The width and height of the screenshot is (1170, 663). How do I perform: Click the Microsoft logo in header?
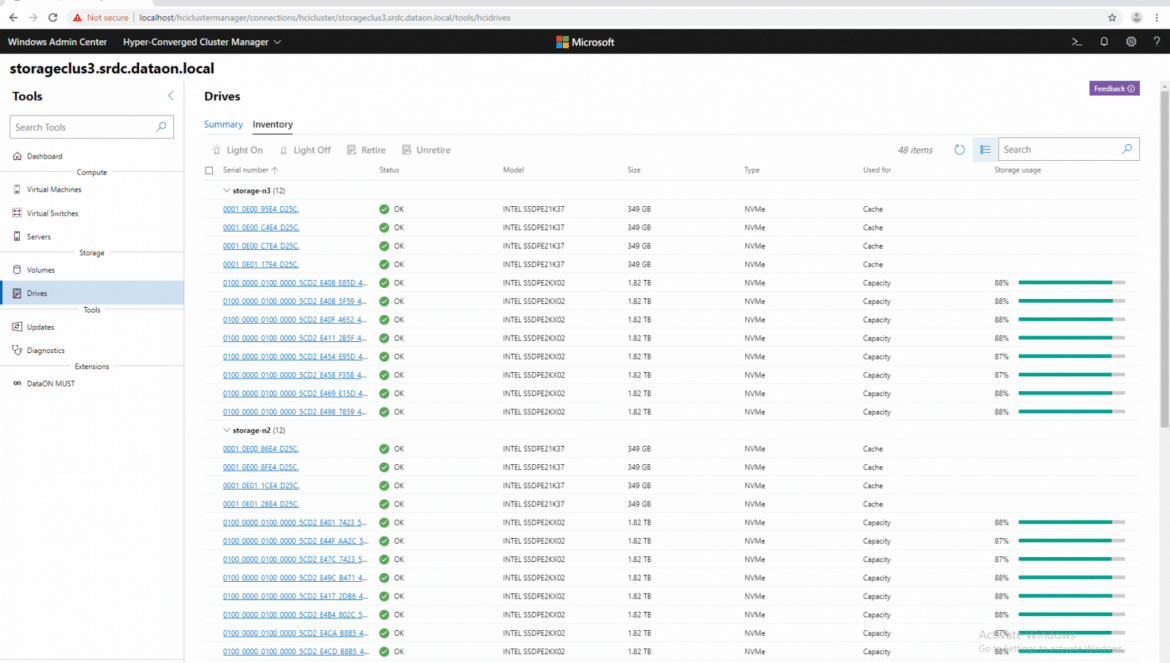pos(585,42)
